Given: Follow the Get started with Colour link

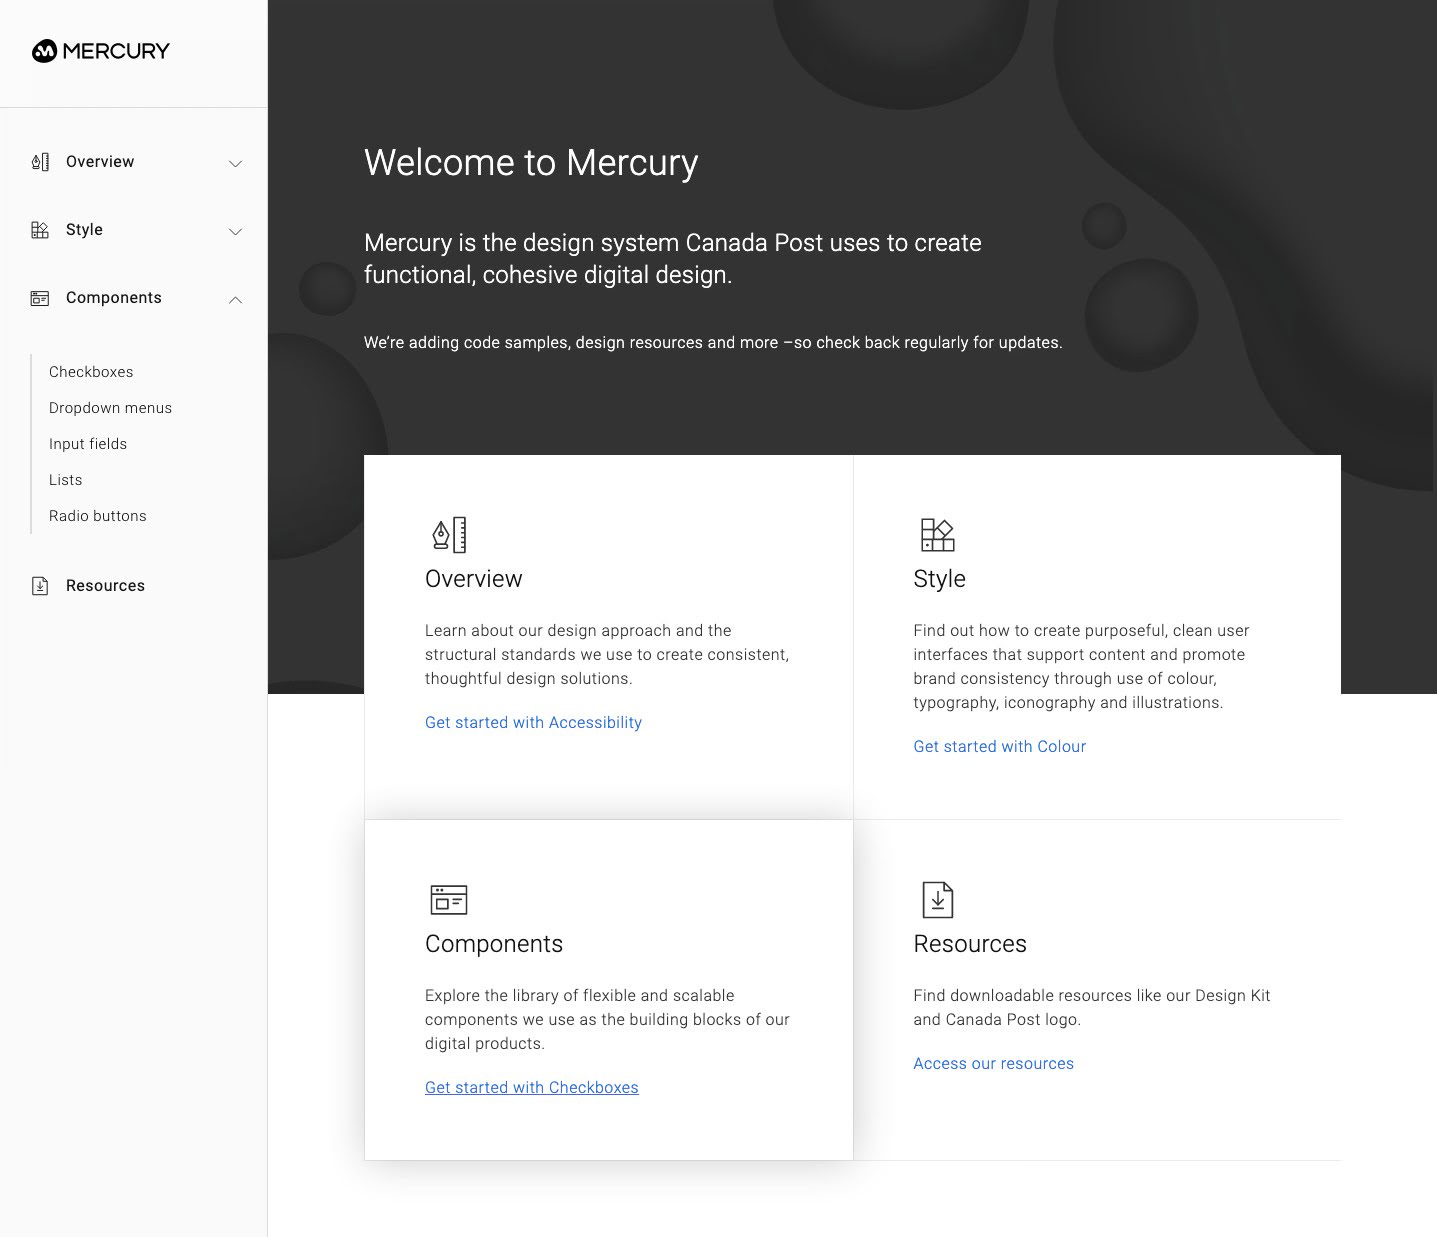Looking at the screenshot, I should pos(999,746).
